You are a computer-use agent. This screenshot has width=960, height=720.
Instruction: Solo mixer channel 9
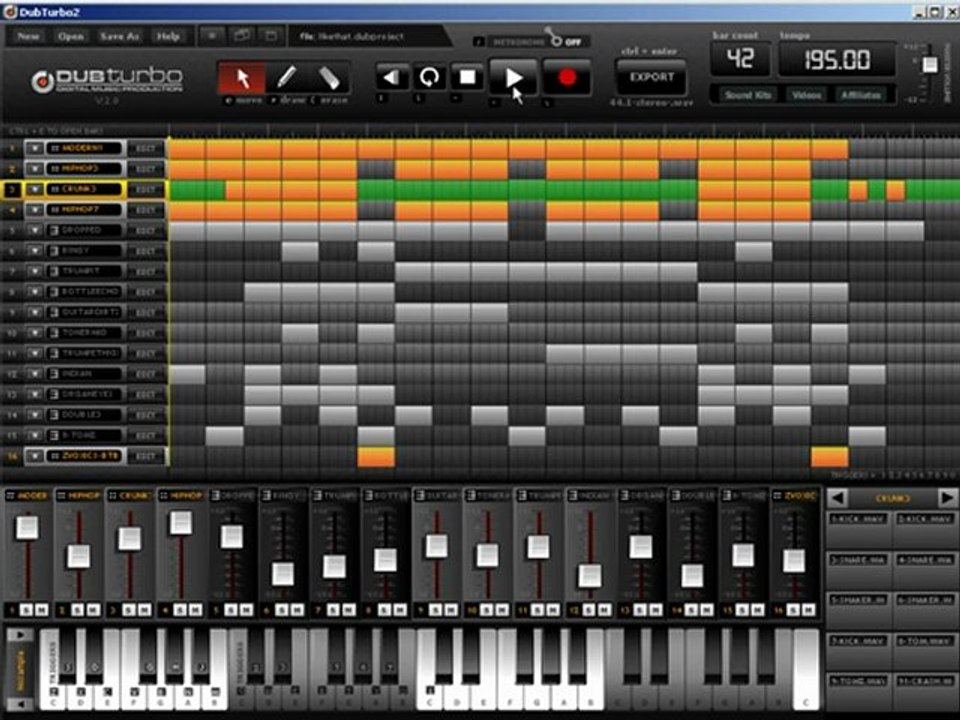pyautogui.click(x=435, y=610)
